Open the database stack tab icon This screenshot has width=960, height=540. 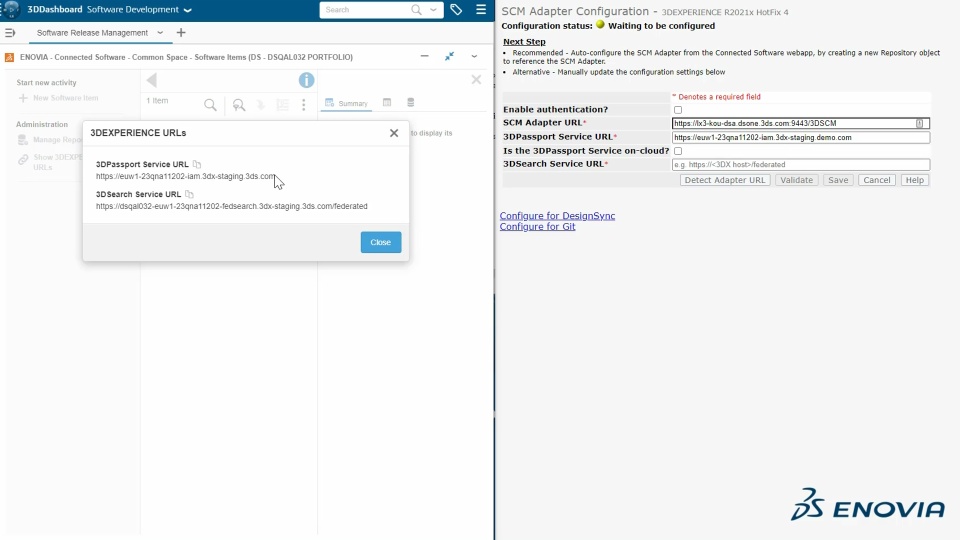coord(411,102)
